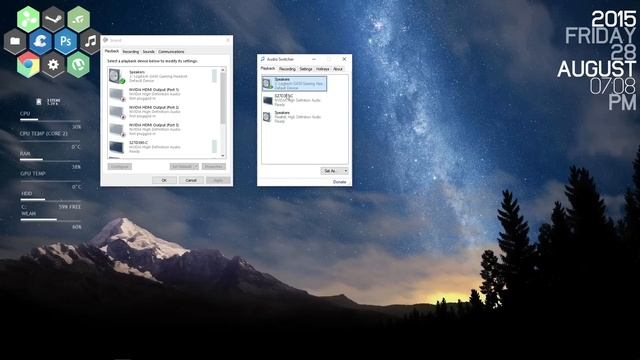
Task: Confirm with OK in Sound window
Action: click(x=164, y=180)
